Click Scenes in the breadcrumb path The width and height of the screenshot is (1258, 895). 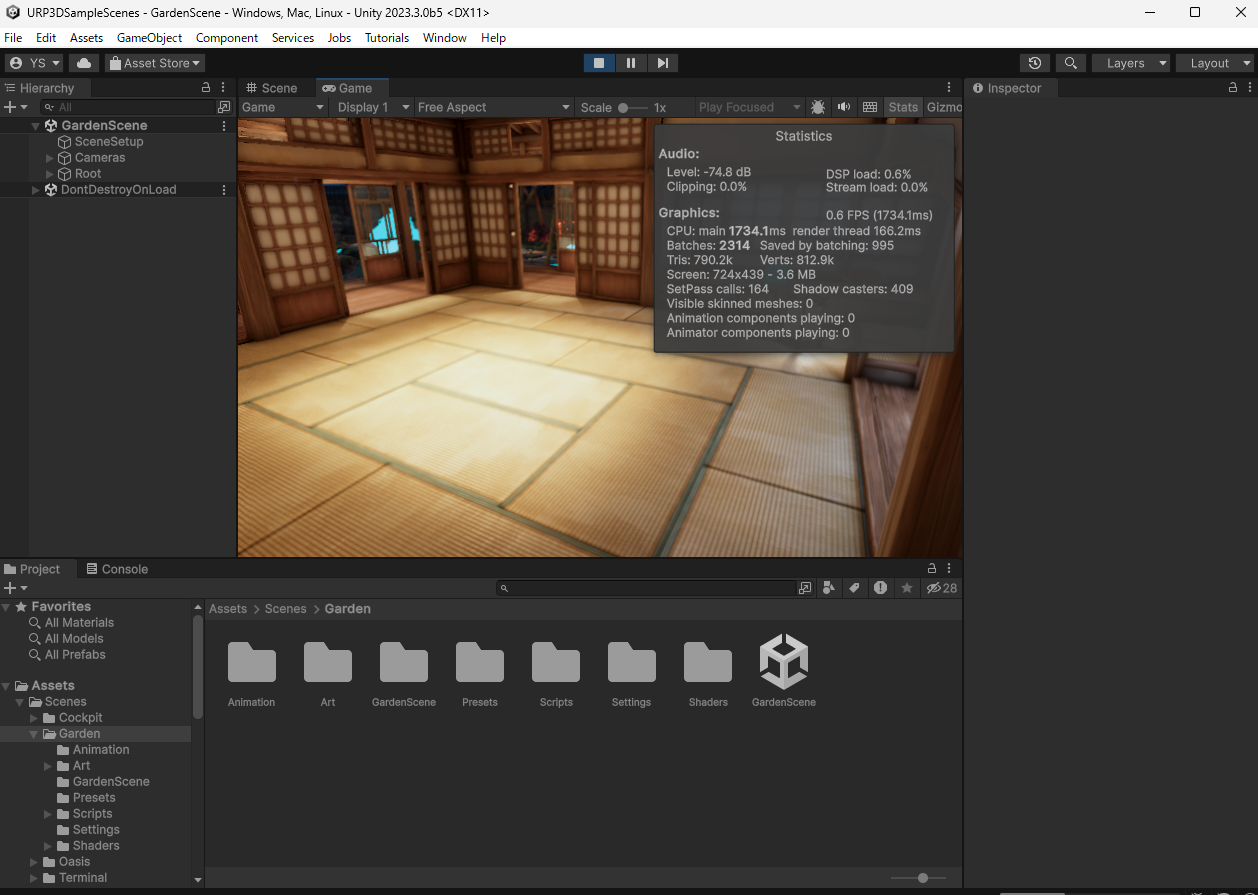coord(285,609)
